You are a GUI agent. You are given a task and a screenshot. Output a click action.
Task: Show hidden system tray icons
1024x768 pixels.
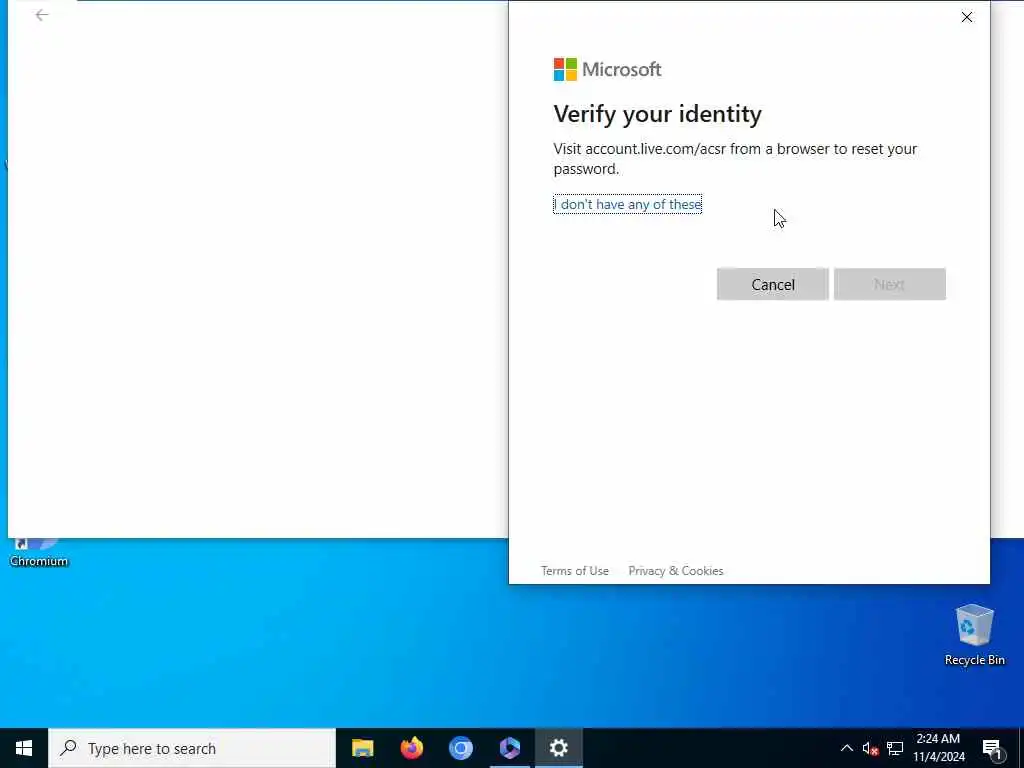[846, 748]
